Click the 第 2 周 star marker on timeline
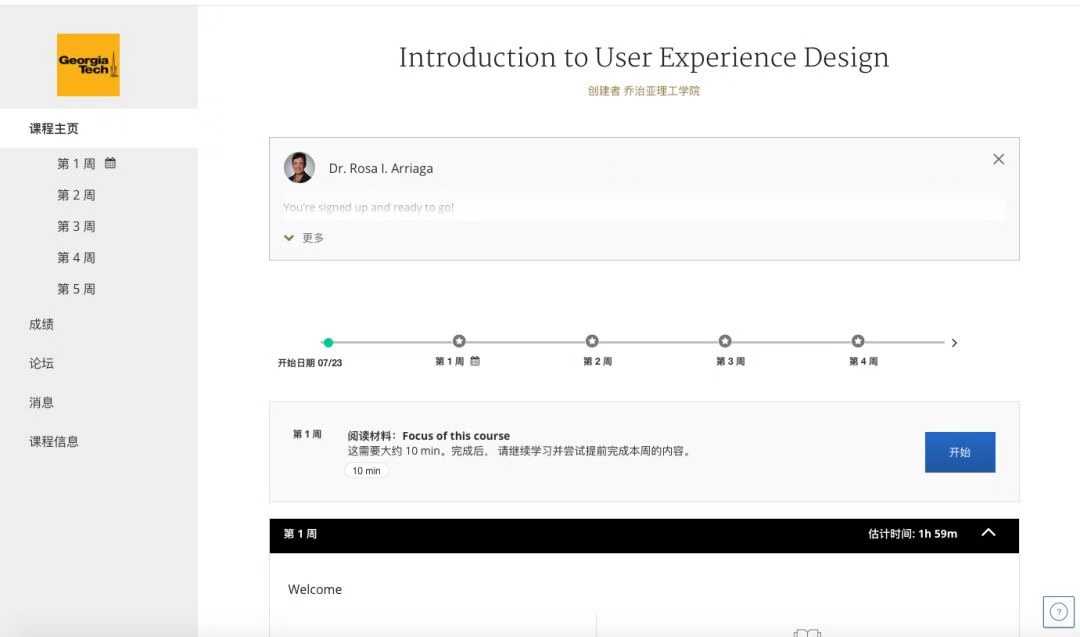 tap(592, 342)
